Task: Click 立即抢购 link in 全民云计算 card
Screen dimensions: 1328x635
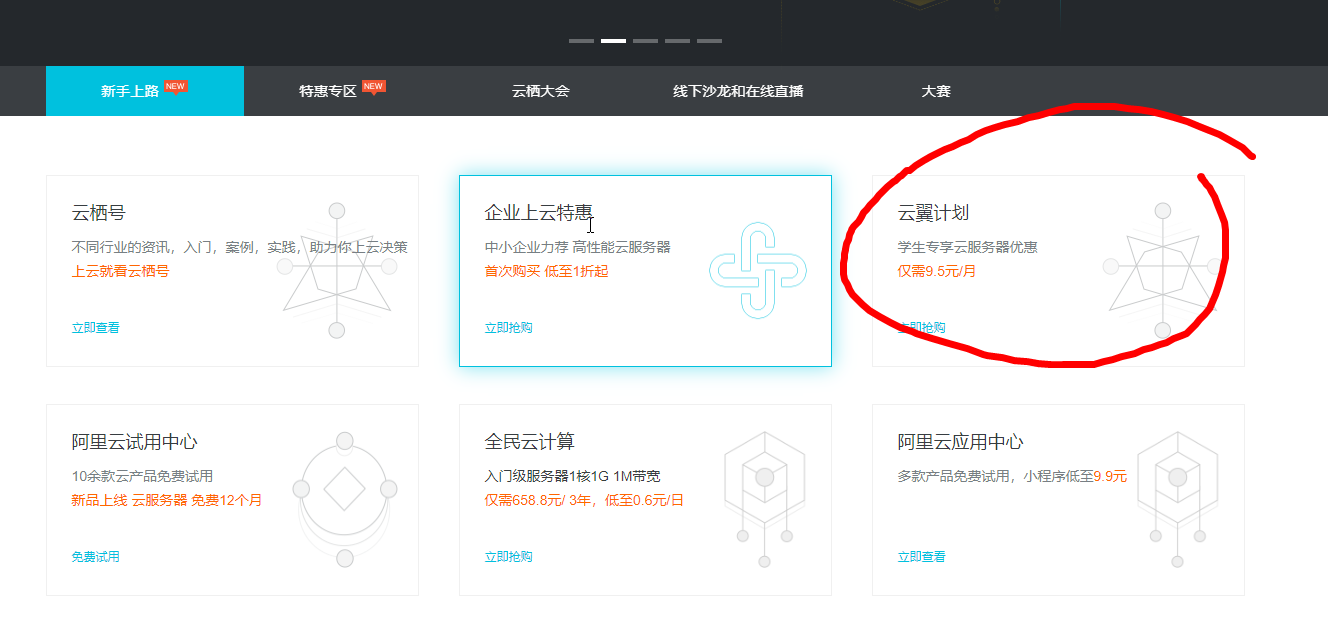Action: [x=509, y=557]
